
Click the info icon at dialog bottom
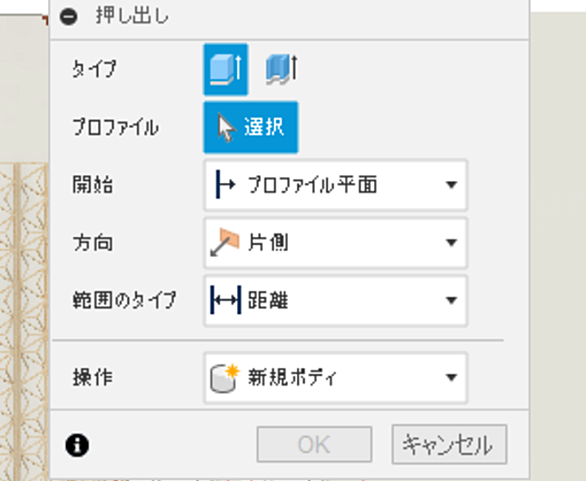click(x=77, y=445)
